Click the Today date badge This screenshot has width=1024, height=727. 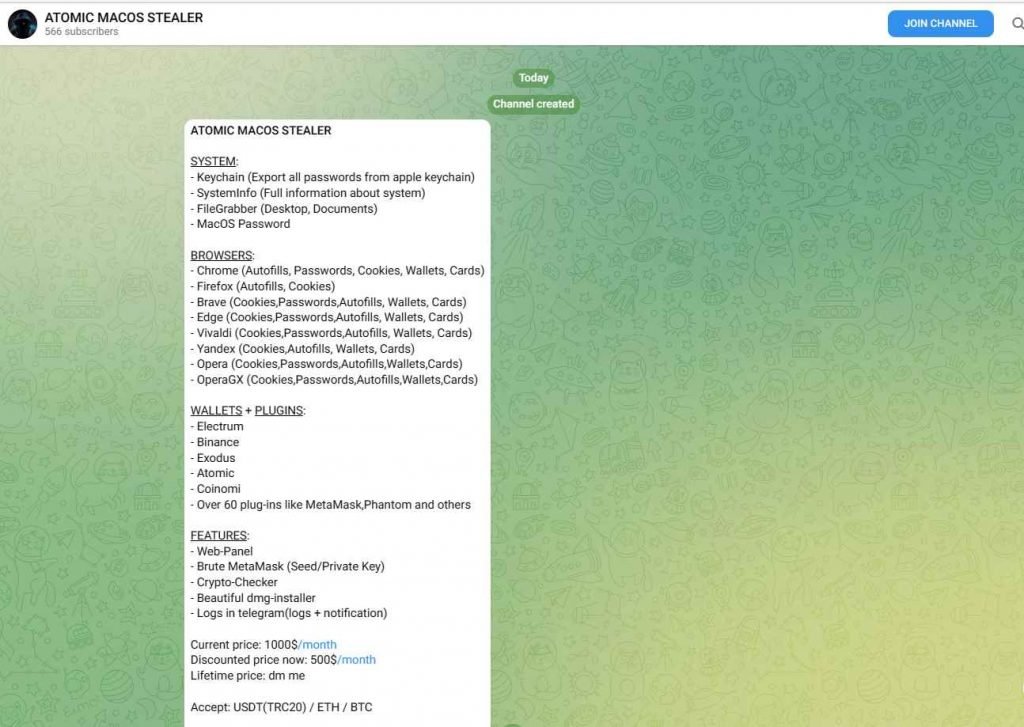point(533,78)
